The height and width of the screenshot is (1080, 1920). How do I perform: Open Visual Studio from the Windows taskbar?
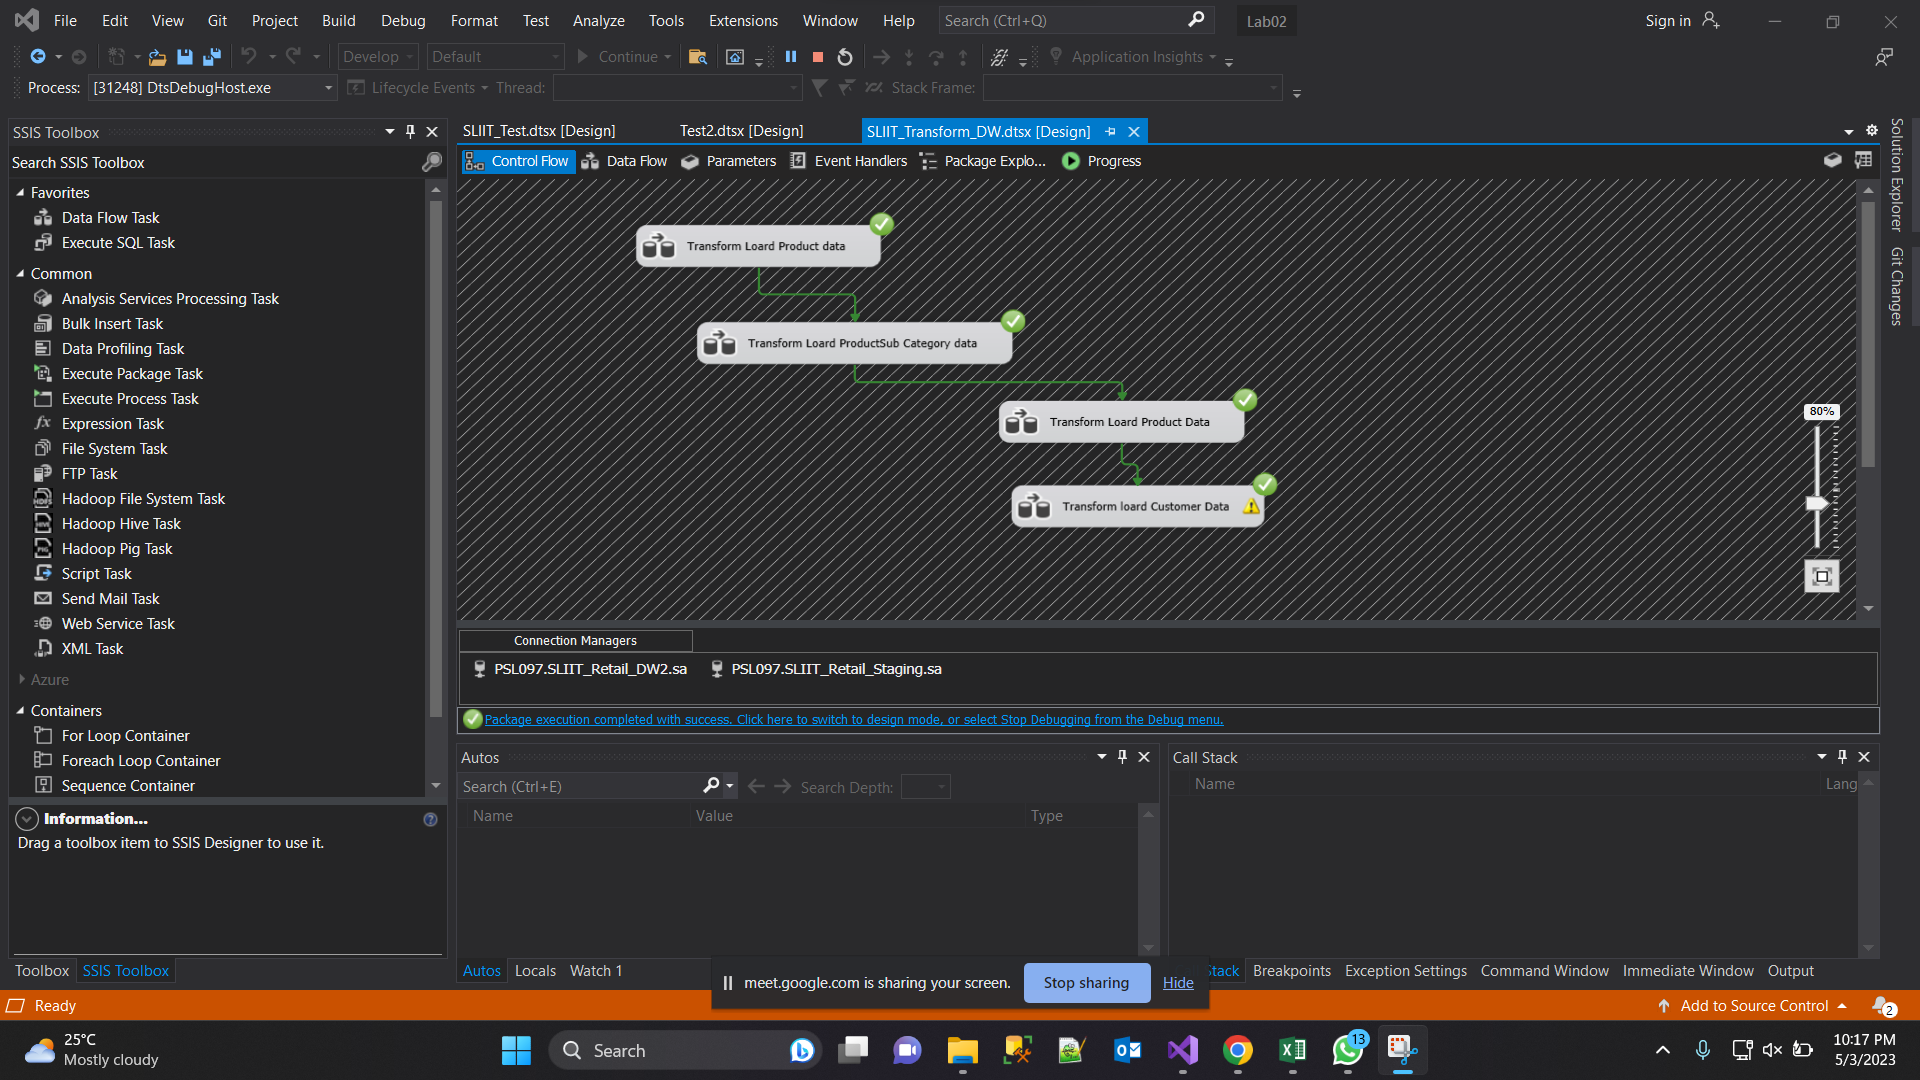click(1183, 1050)
